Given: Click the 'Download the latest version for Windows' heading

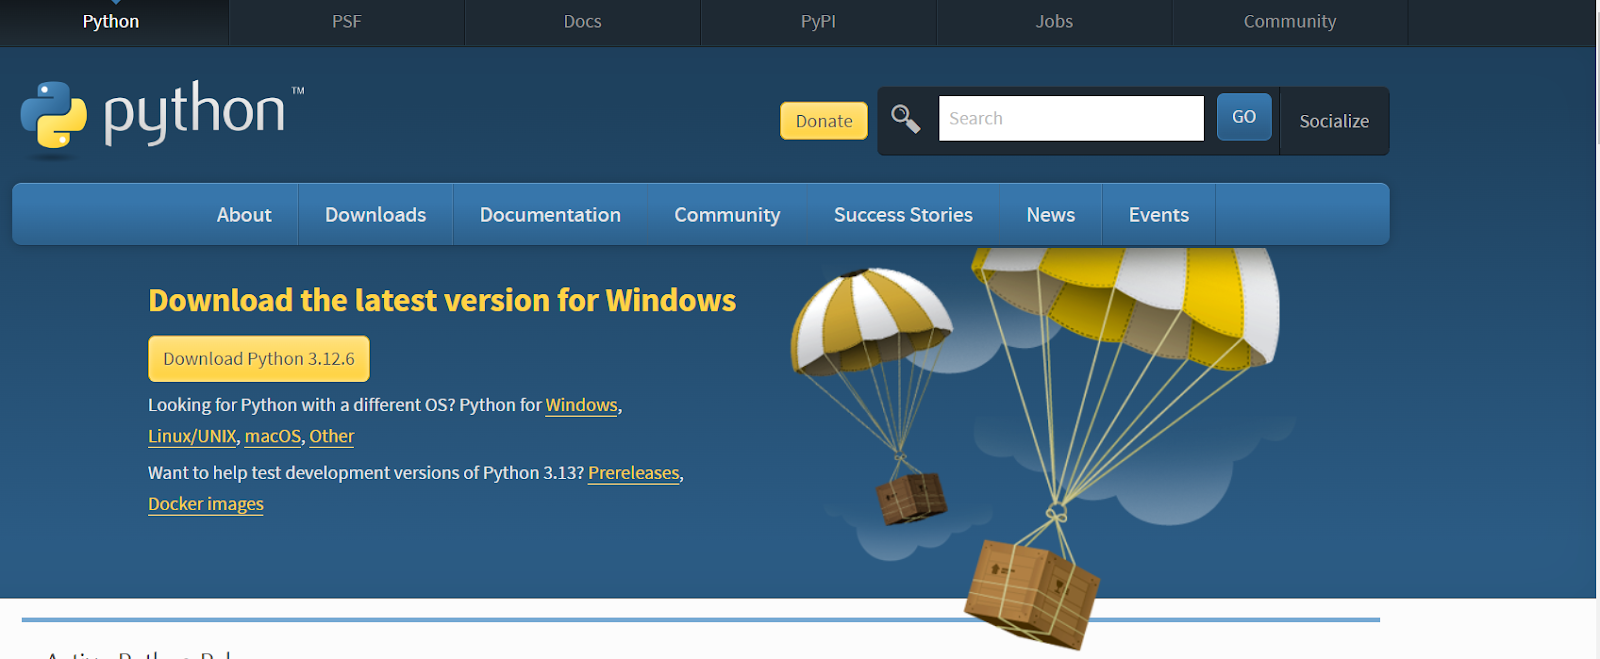Looking at the screenshot, I should (442, 301).
